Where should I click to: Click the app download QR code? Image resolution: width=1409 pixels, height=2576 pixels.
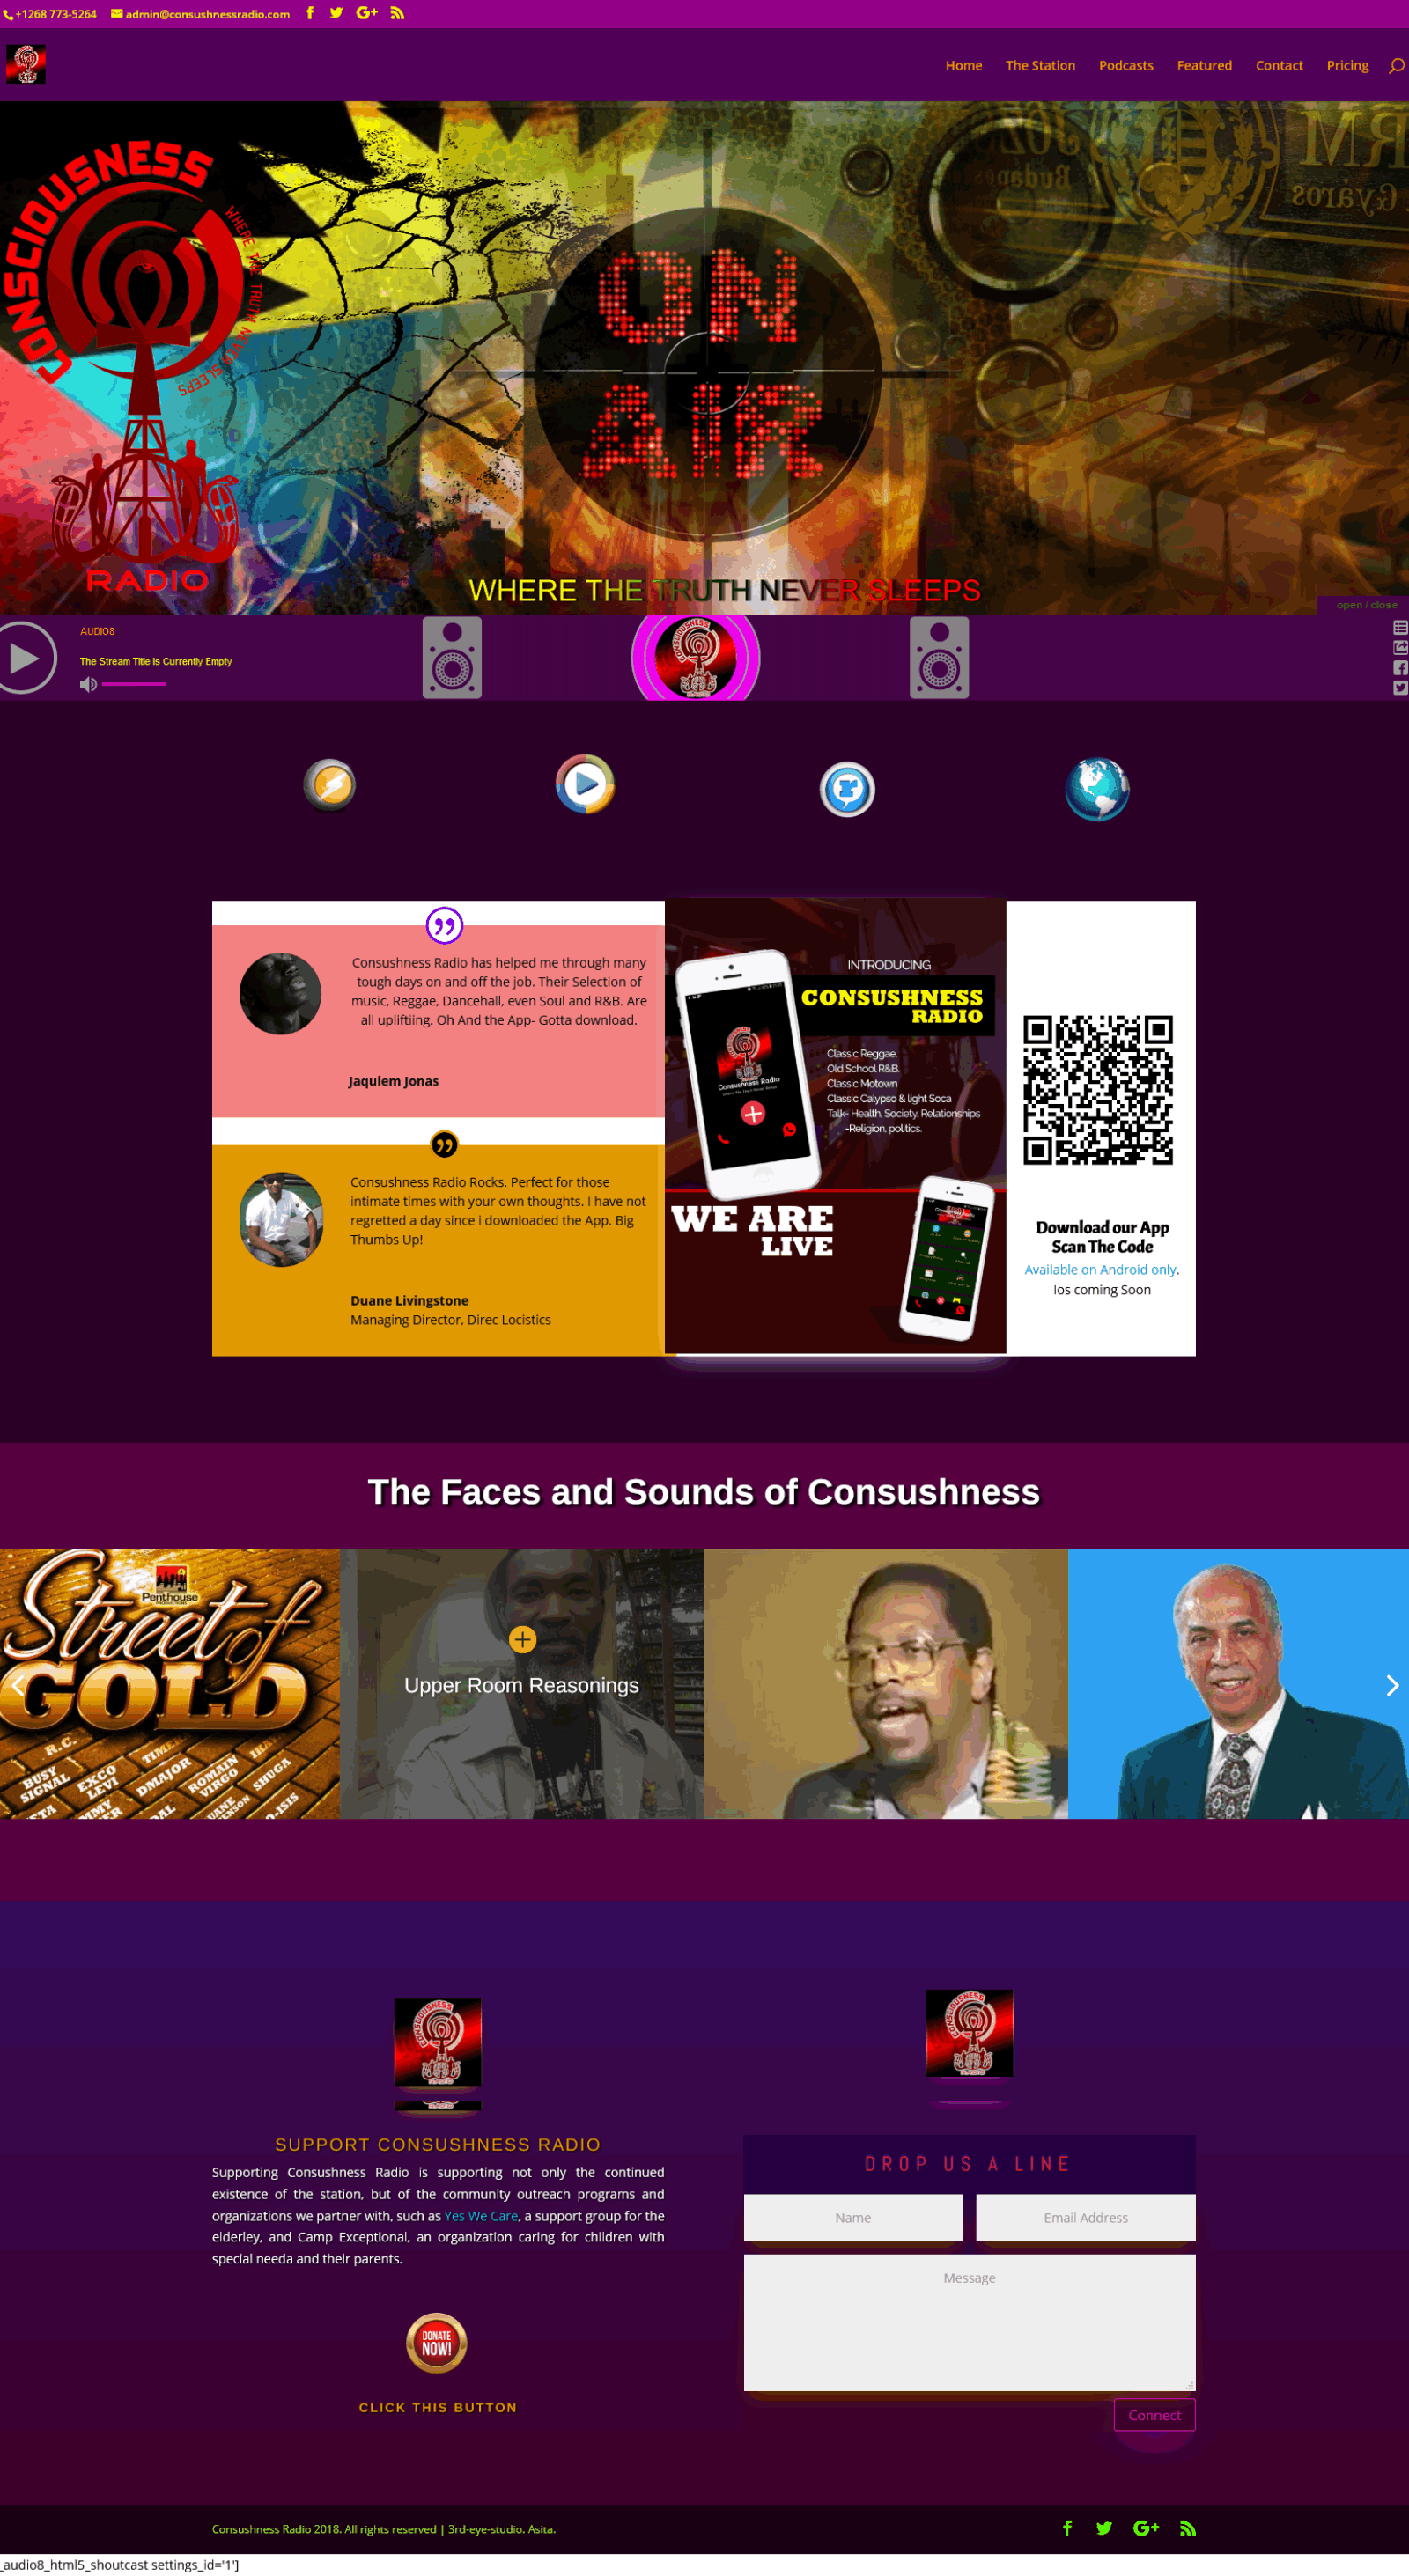tap(1097, 1090)
